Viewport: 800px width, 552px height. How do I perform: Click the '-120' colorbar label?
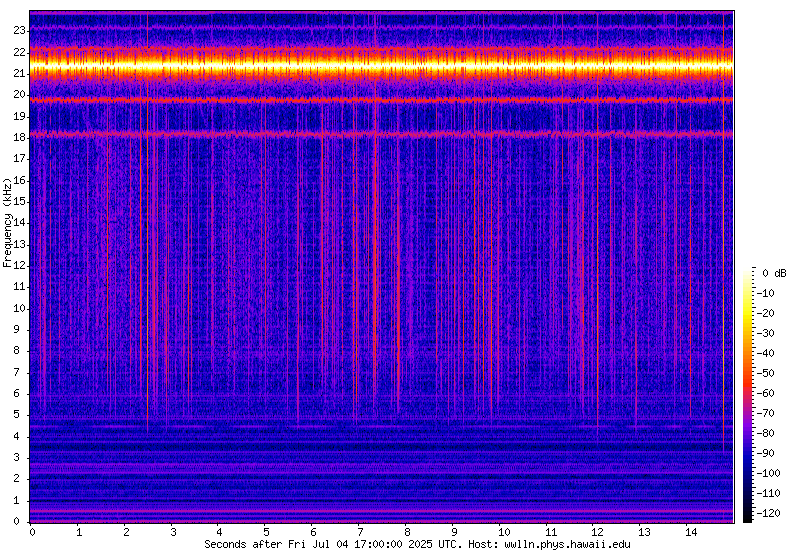click(x=767, y=513)
